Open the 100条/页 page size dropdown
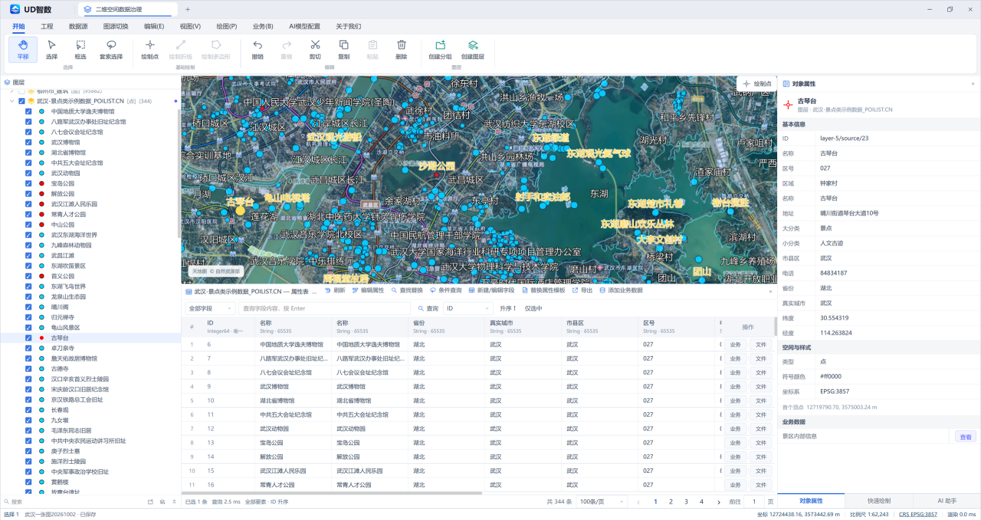 coord(601,502)
